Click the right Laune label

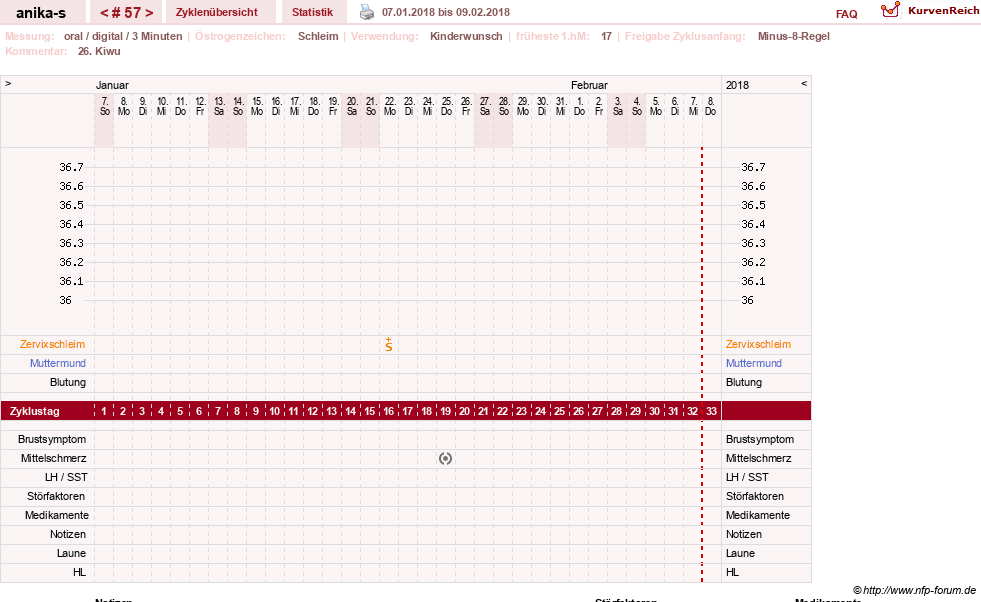pos(740,553)
